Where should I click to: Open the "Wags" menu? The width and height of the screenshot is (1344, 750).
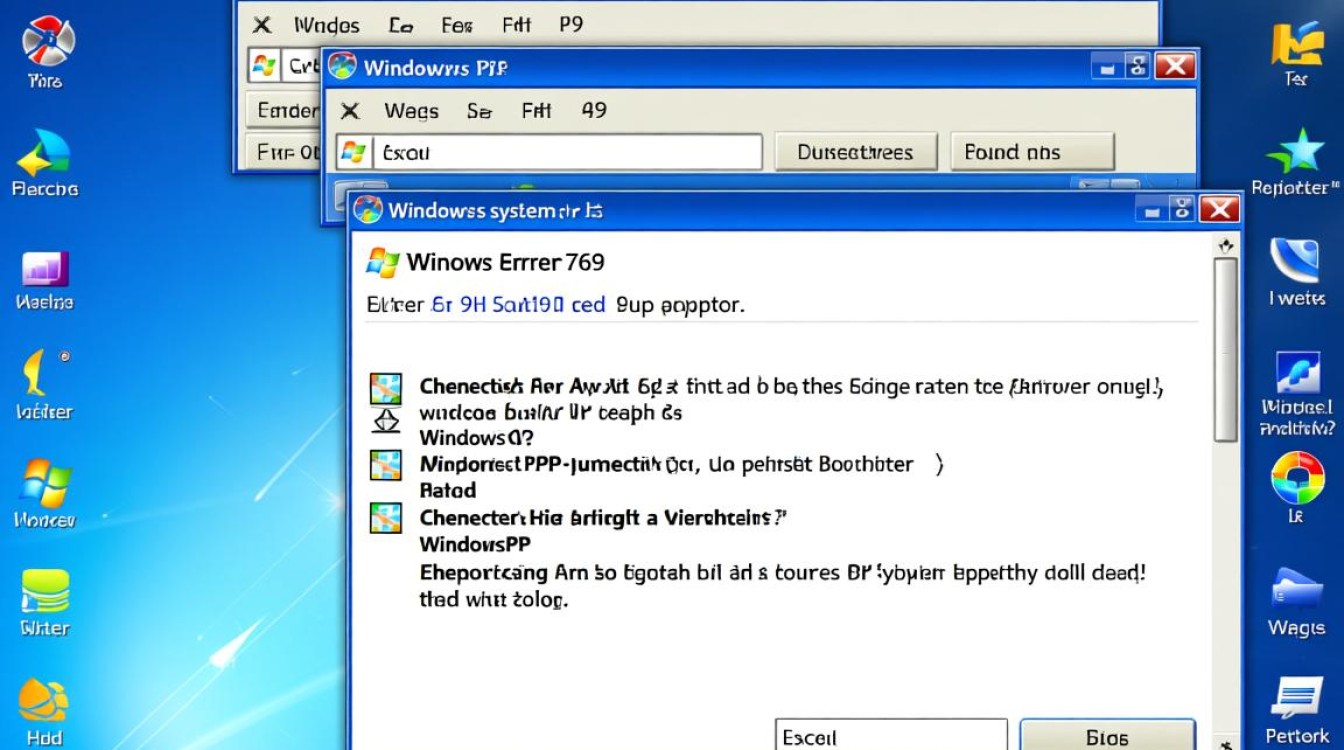coord(411,111)
